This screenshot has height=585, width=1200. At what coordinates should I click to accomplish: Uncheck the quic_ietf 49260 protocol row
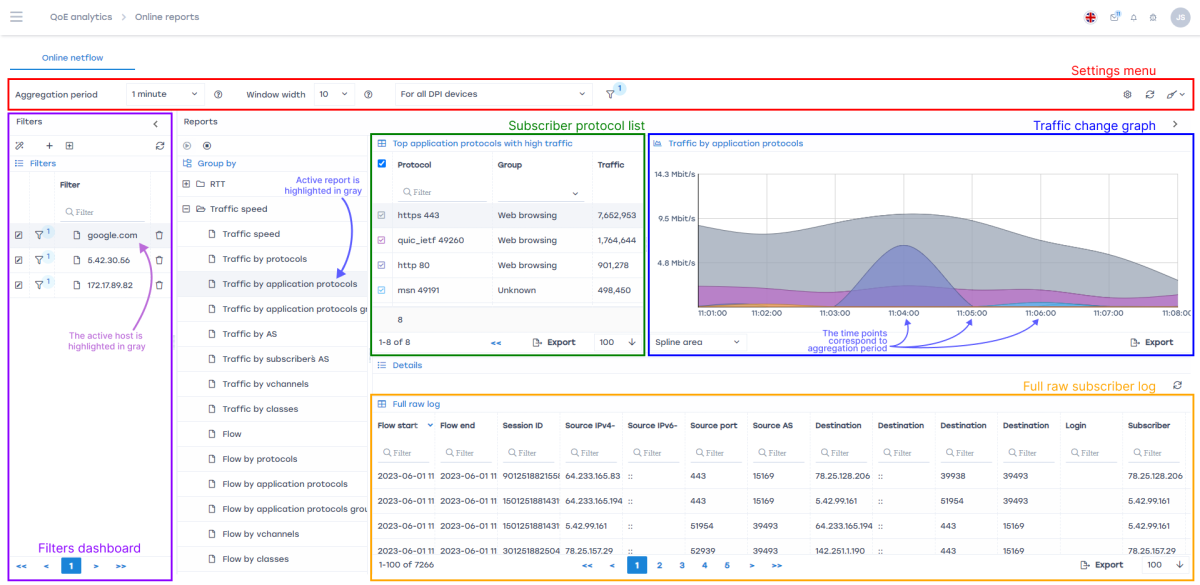(x=381, y=240)
